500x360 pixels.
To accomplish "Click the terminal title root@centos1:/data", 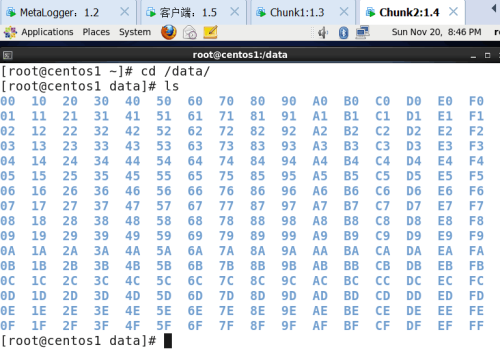I will (240, 55).
